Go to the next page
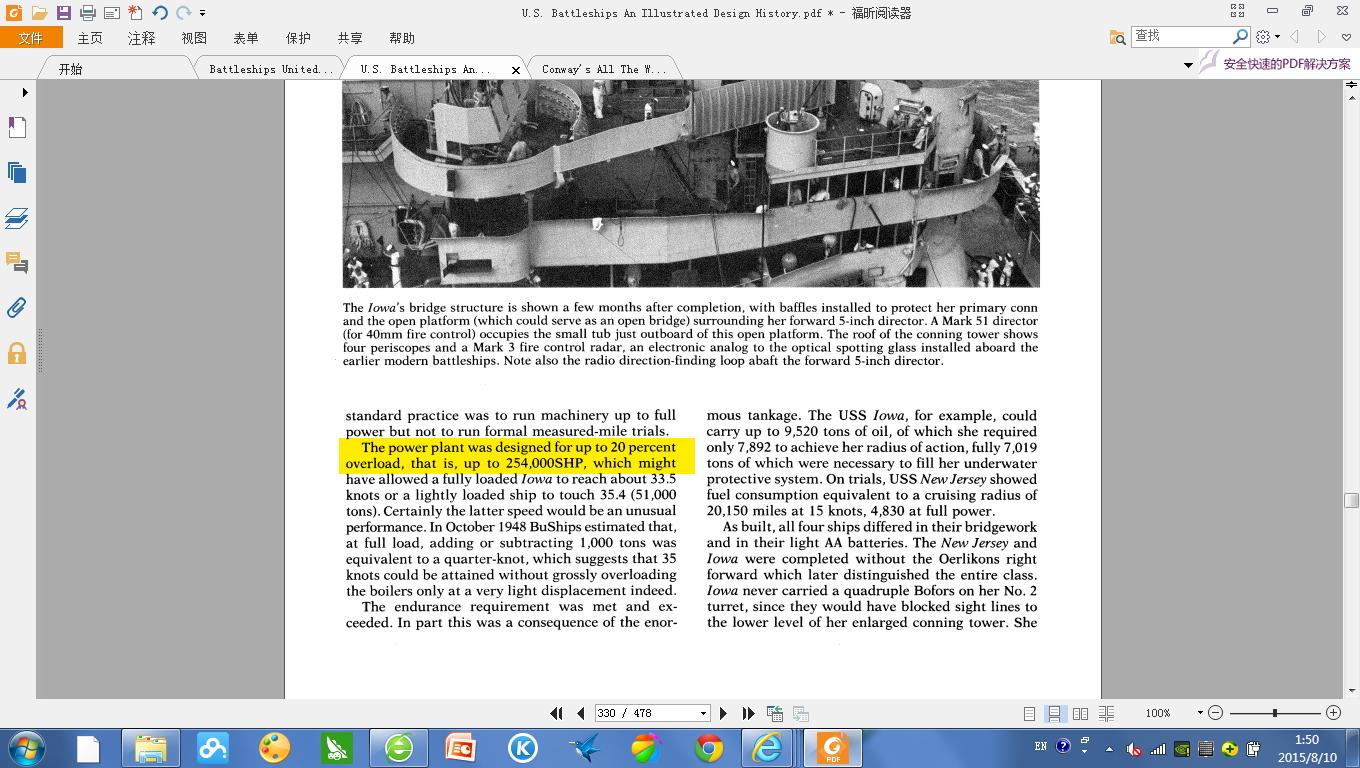 pos(724,713)
